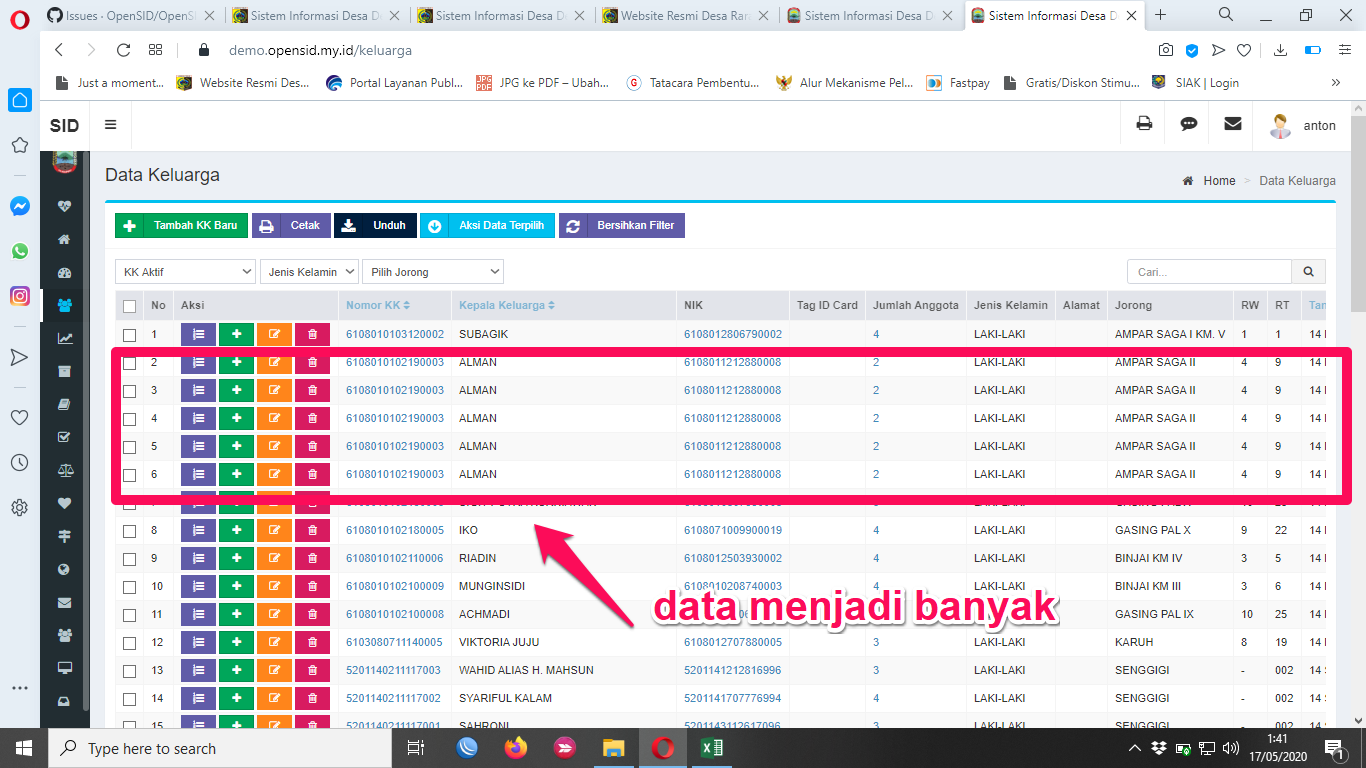Check the box next to RIADIN's row
This screenshot has height=768, width=1366.
coord(129,558)
